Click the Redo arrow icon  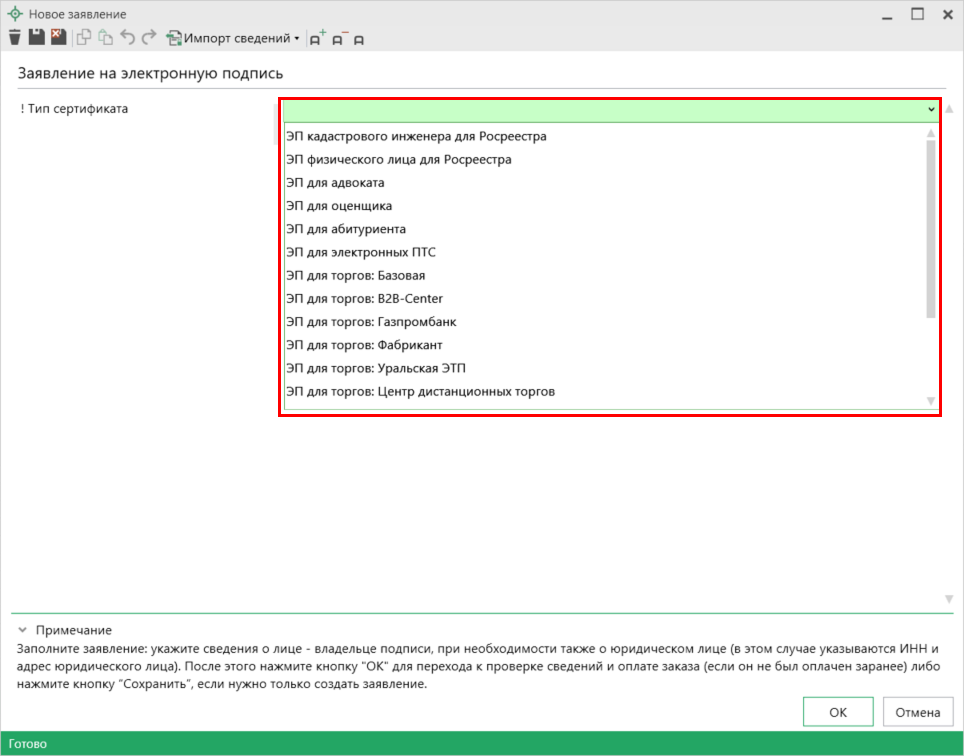pos(149,38)
